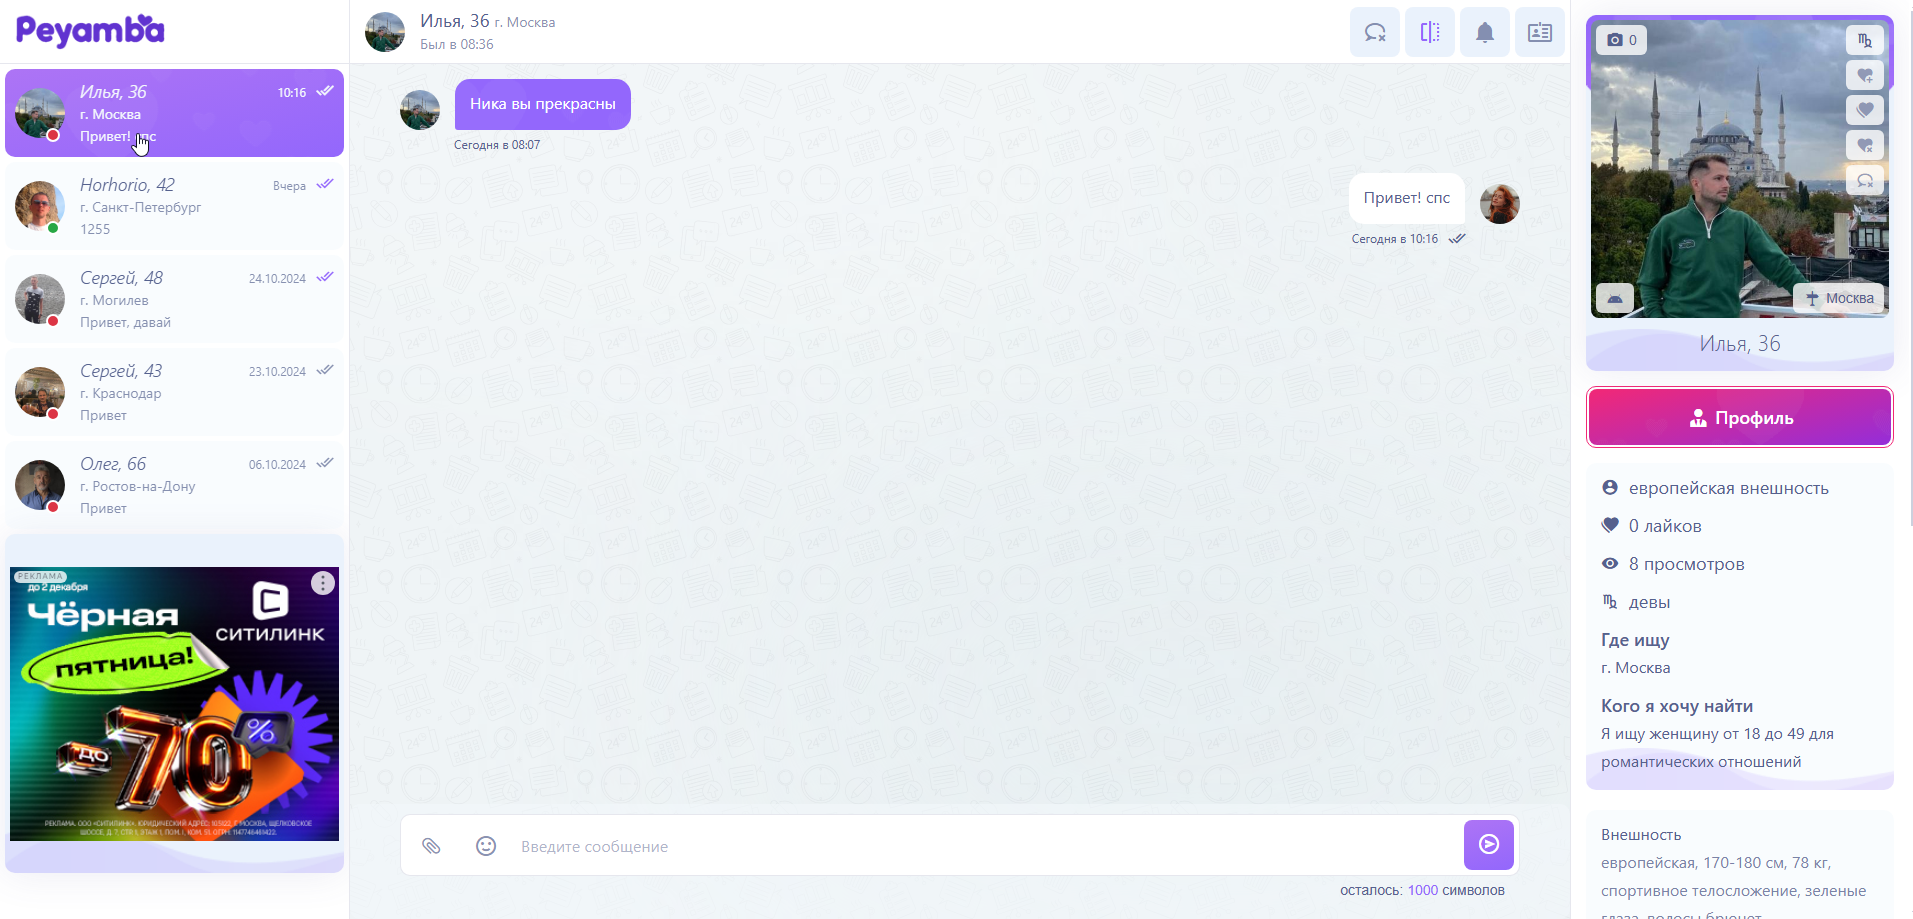Click Илья's avatar next to 'Ника вы прекрасны'

(420, 110)
